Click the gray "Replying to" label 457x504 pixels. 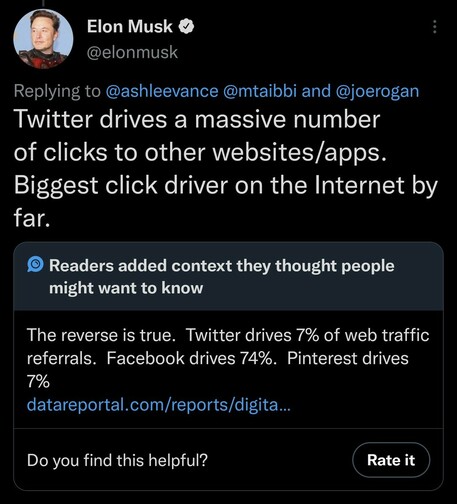(57, 91)
